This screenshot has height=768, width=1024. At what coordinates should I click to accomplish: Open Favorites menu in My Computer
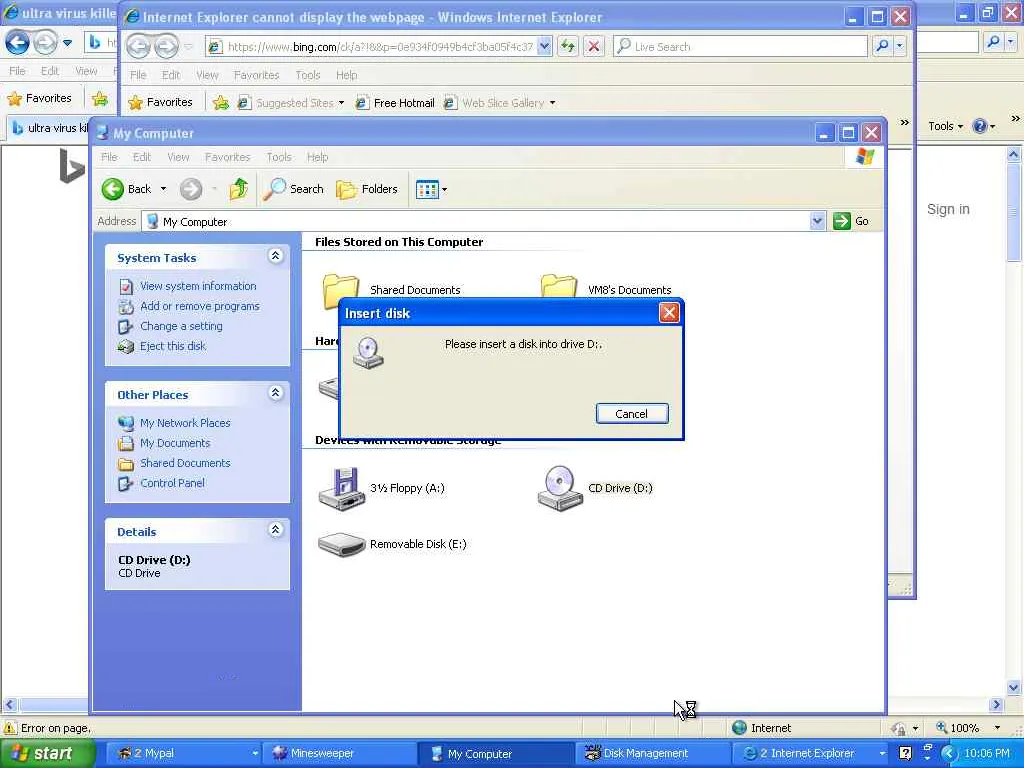click(227, 157)
